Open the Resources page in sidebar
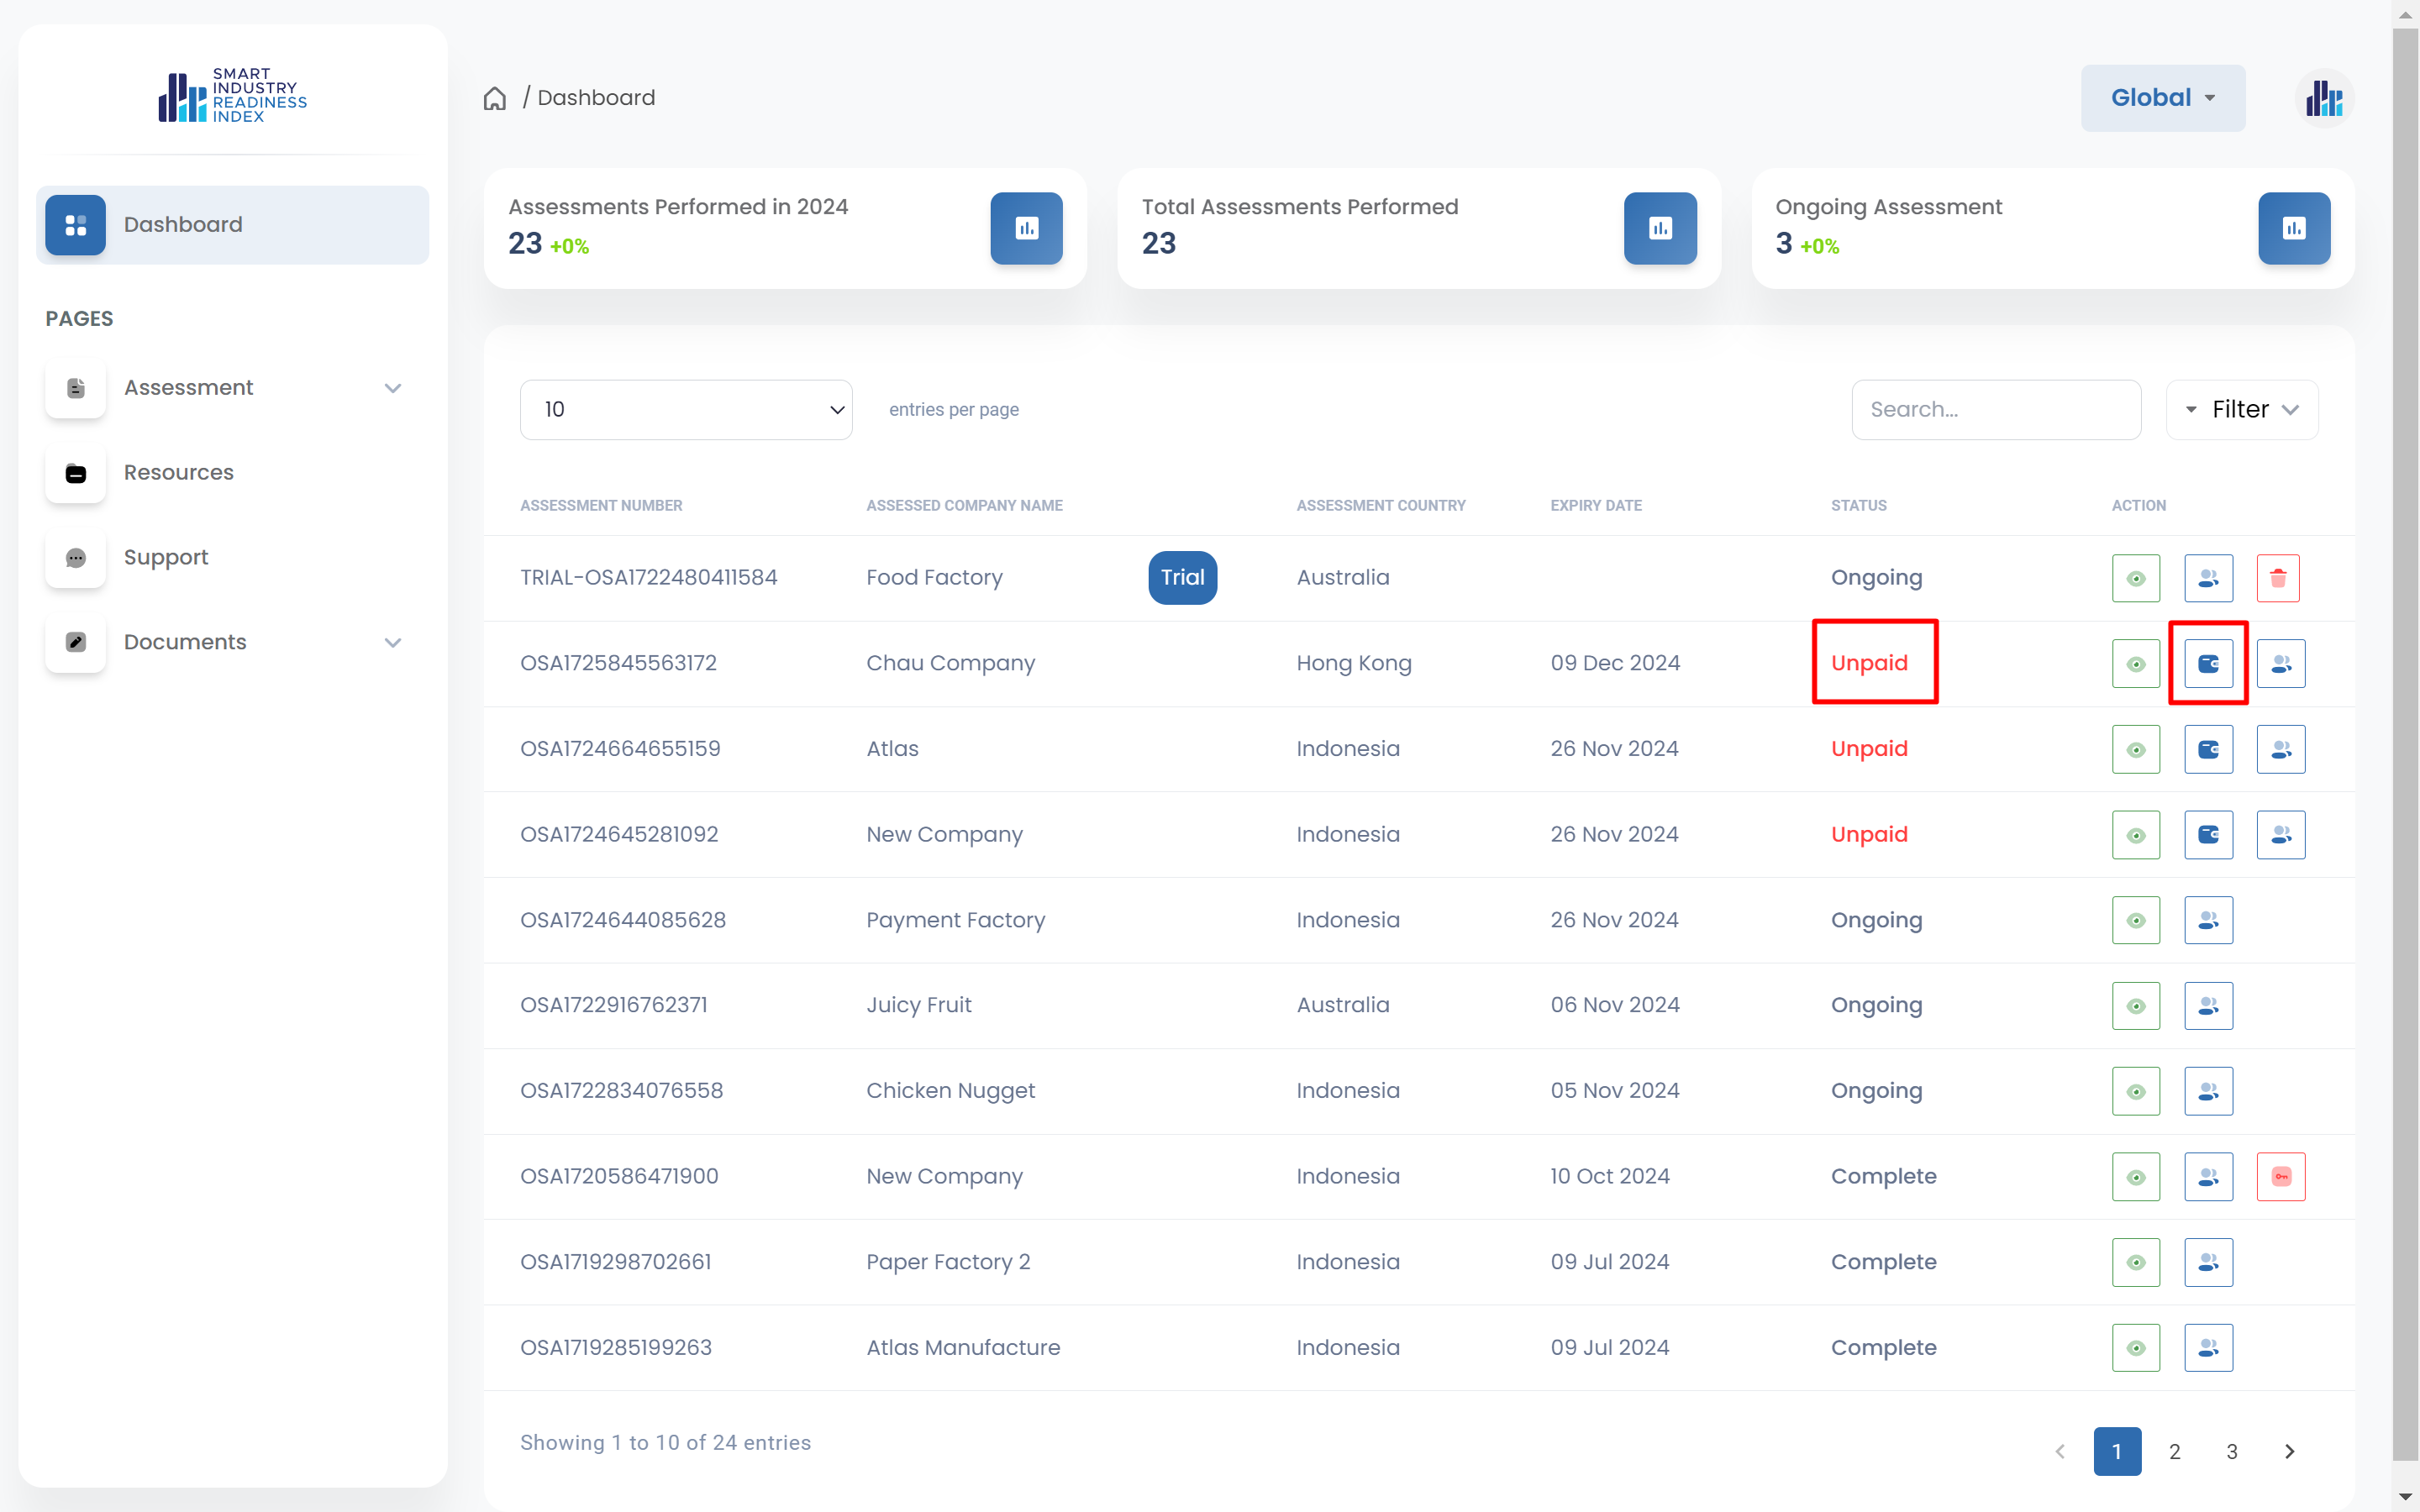The height and width of the screenshot is (1512, 2420). coord(178,472)
